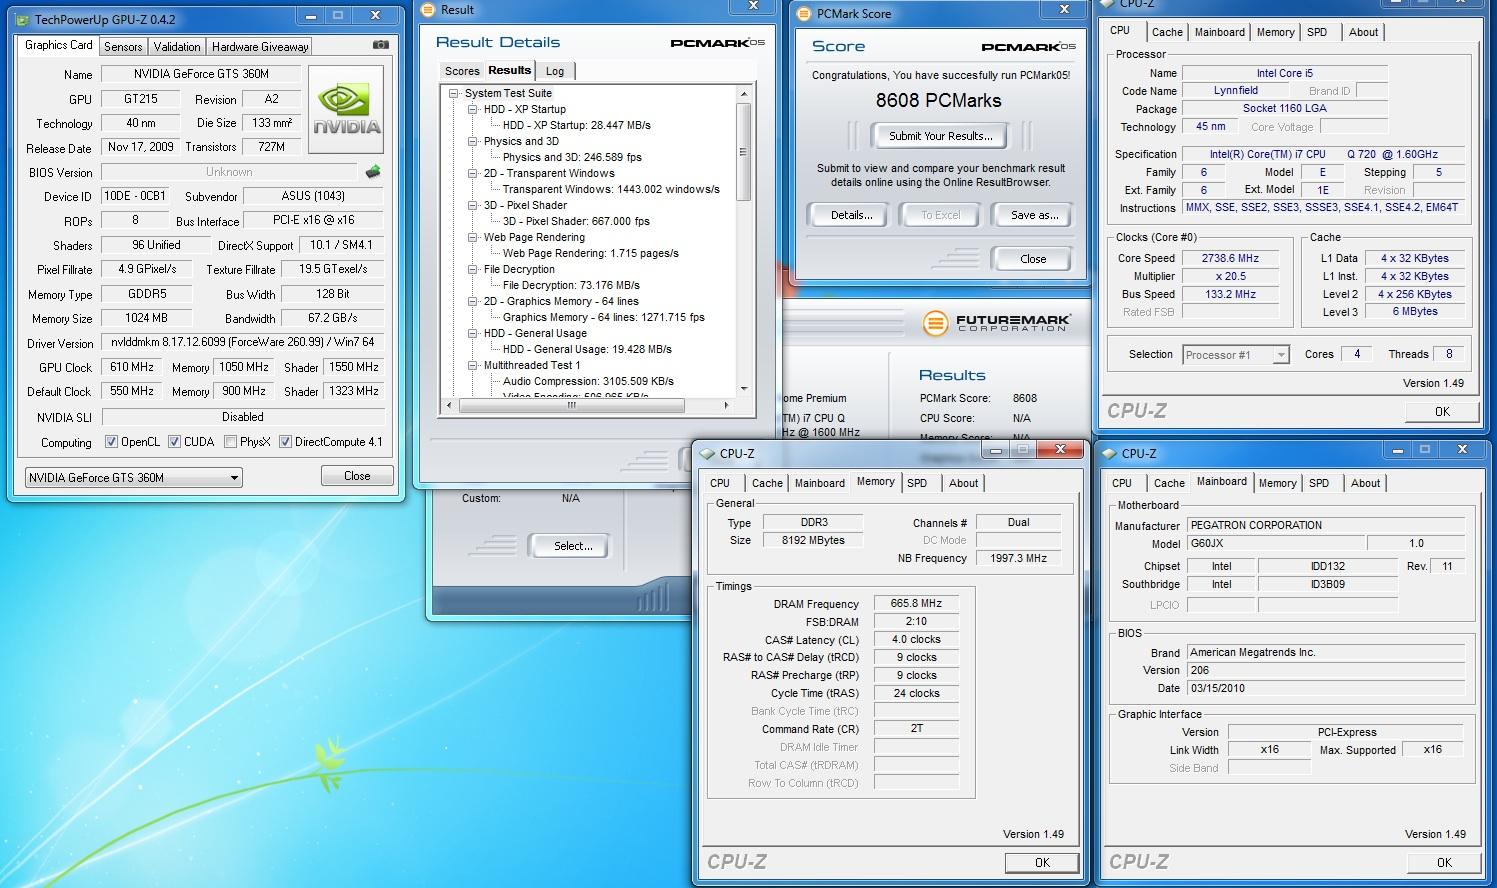The width and height of the screenshot is (1497, 888).
Task: Click the CPU-Z Memory window title icon
Action: coord(708,453)
